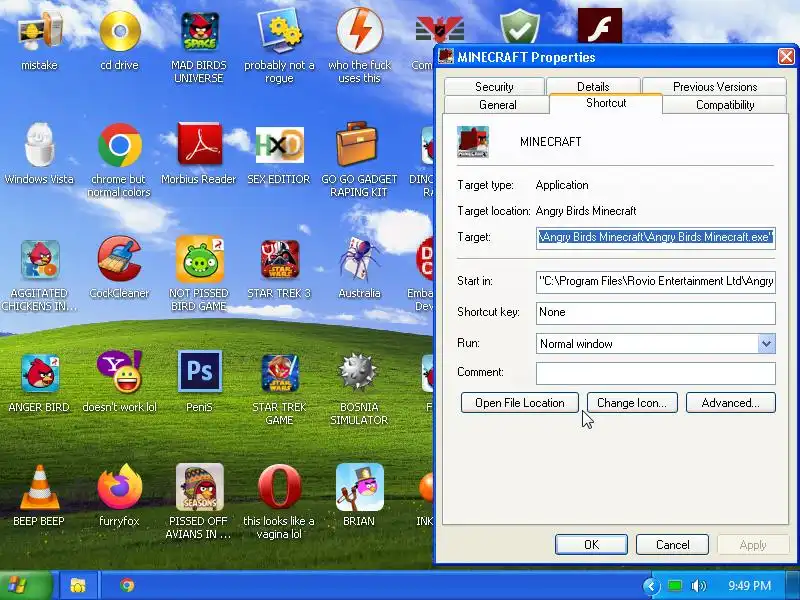The image size is (800, 600).
Task: Cancel the MINECRAFT Properties dialog
Action: click(x=672, y=544)
